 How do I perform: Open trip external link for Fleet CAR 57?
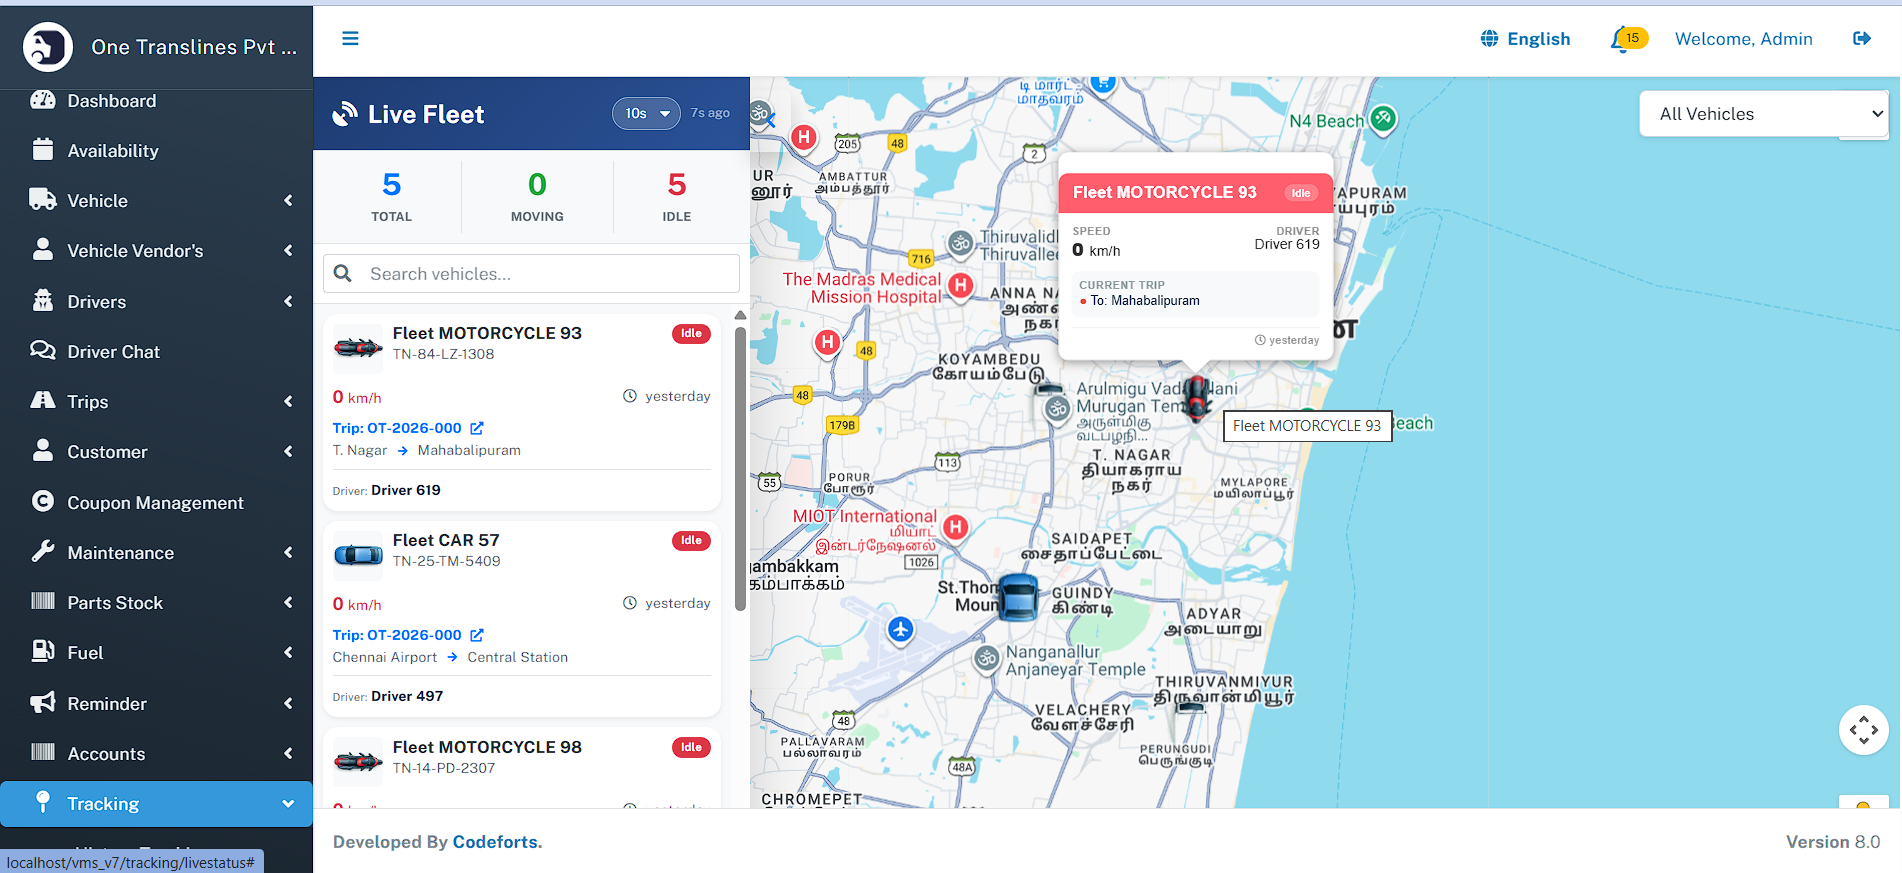477,635
